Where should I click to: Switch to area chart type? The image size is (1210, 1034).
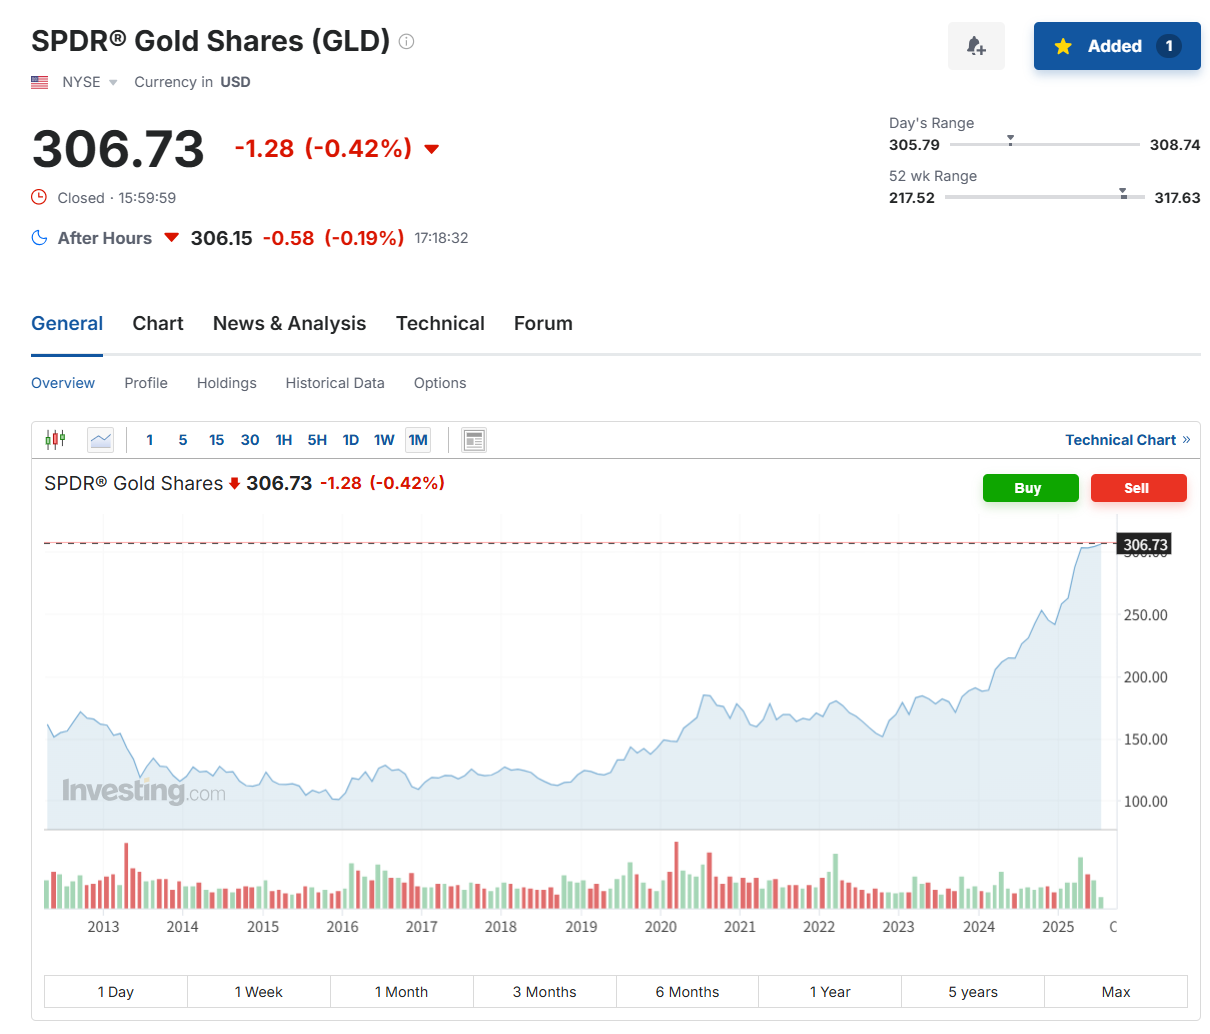tap(101, 440)
